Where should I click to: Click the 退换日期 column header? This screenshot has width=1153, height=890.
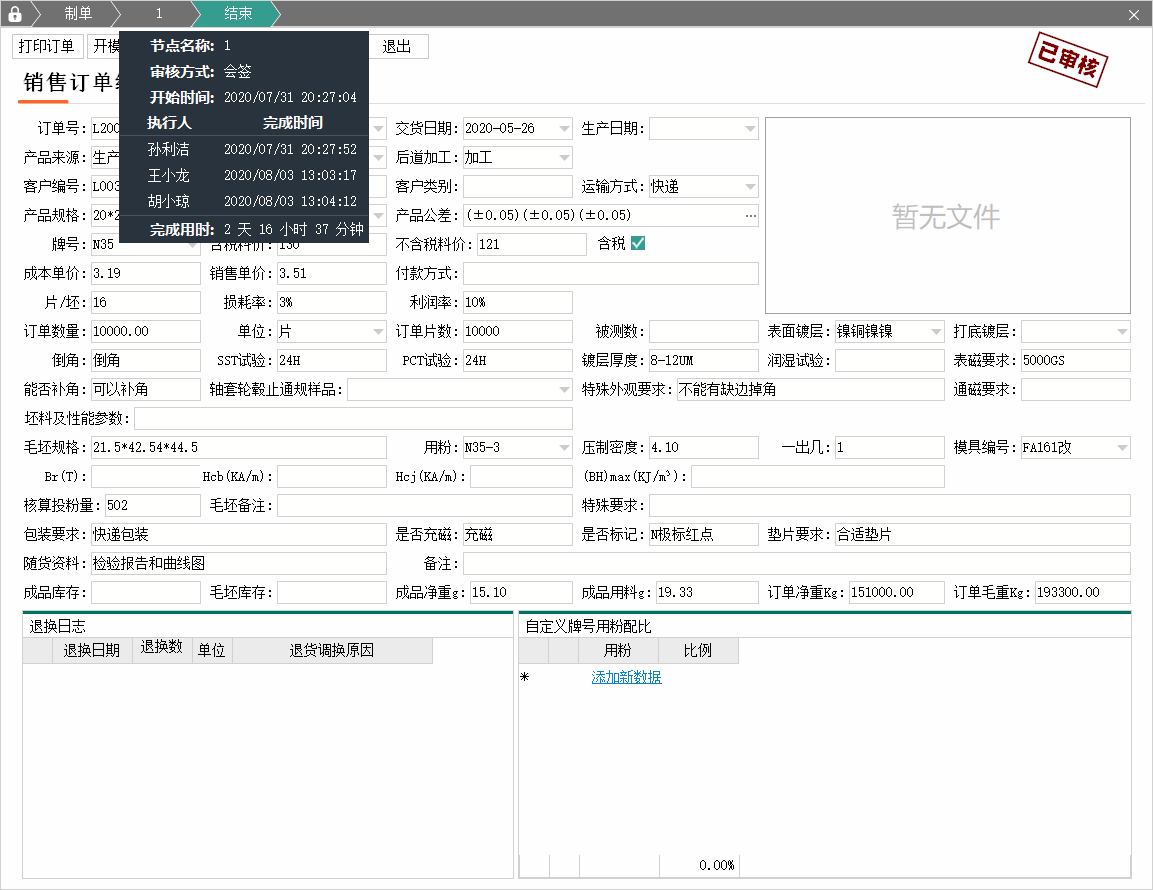pos(92,650)
